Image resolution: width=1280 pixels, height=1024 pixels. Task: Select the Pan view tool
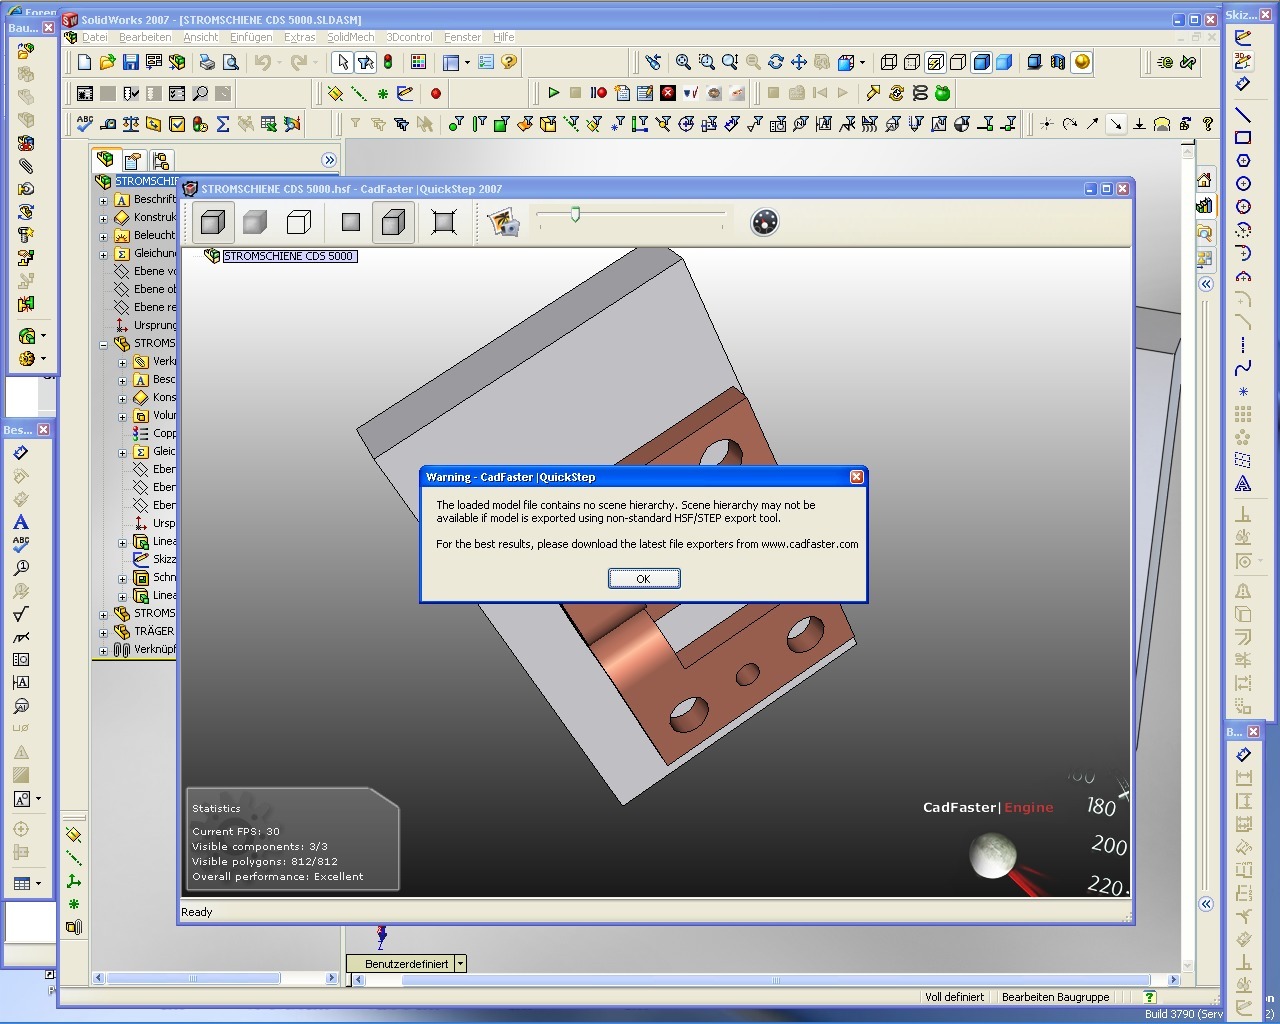(x=798, y=62)
